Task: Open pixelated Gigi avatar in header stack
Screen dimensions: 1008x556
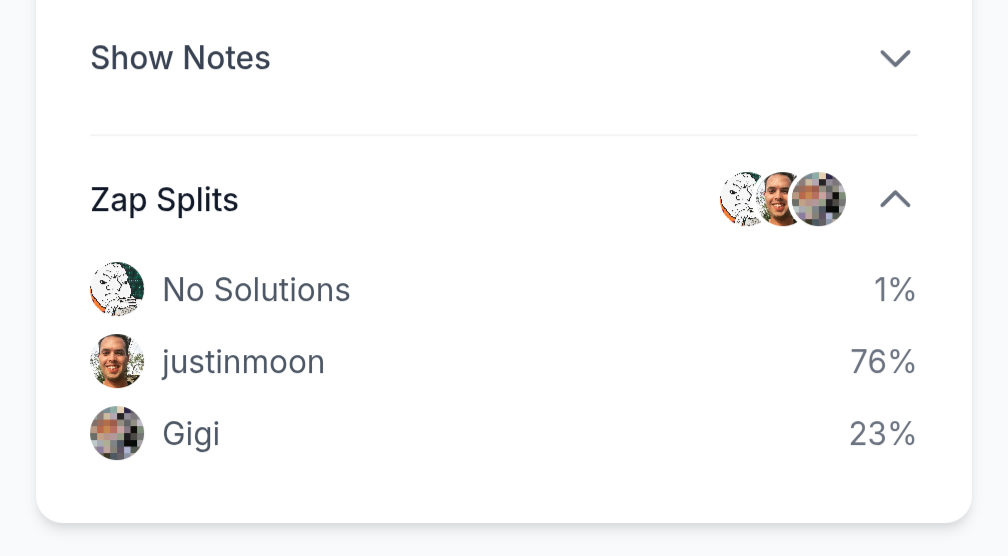Action: 818,199
